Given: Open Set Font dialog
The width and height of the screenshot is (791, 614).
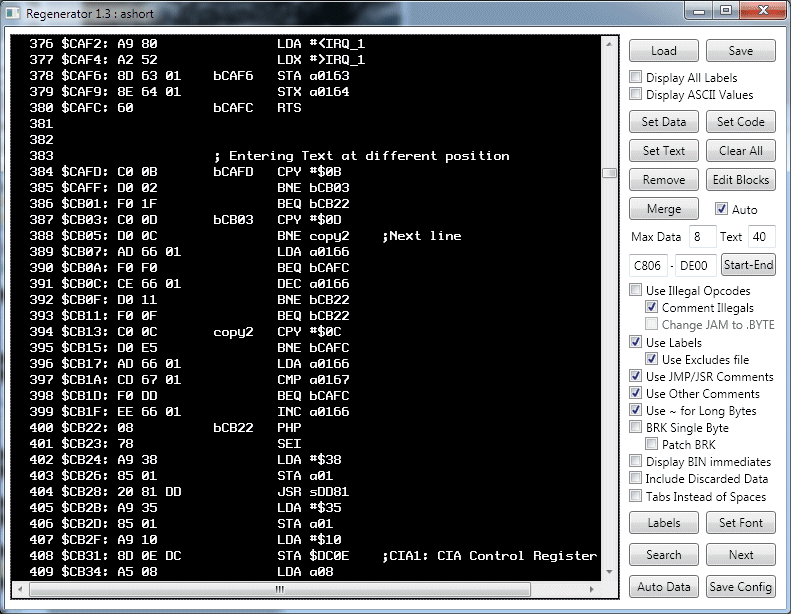Looking at the screenshot, I should pos(741,523).
